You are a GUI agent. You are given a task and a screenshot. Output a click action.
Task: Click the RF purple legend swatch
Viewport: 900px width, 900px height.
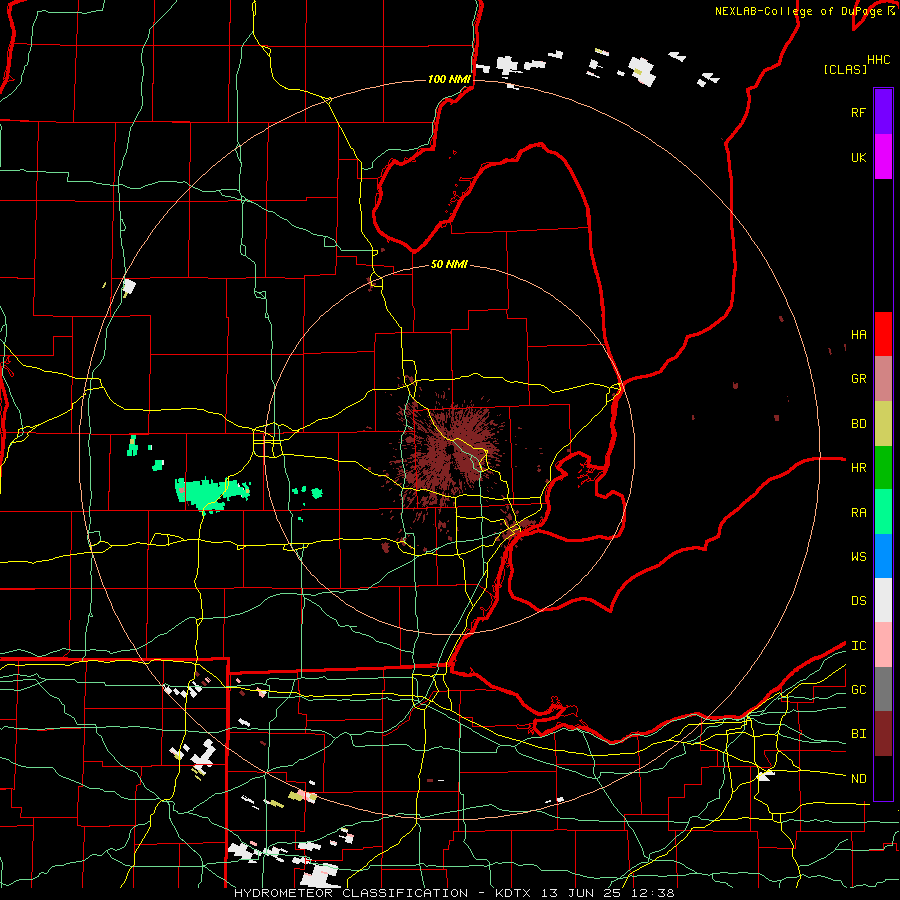[x=883, y=112]
